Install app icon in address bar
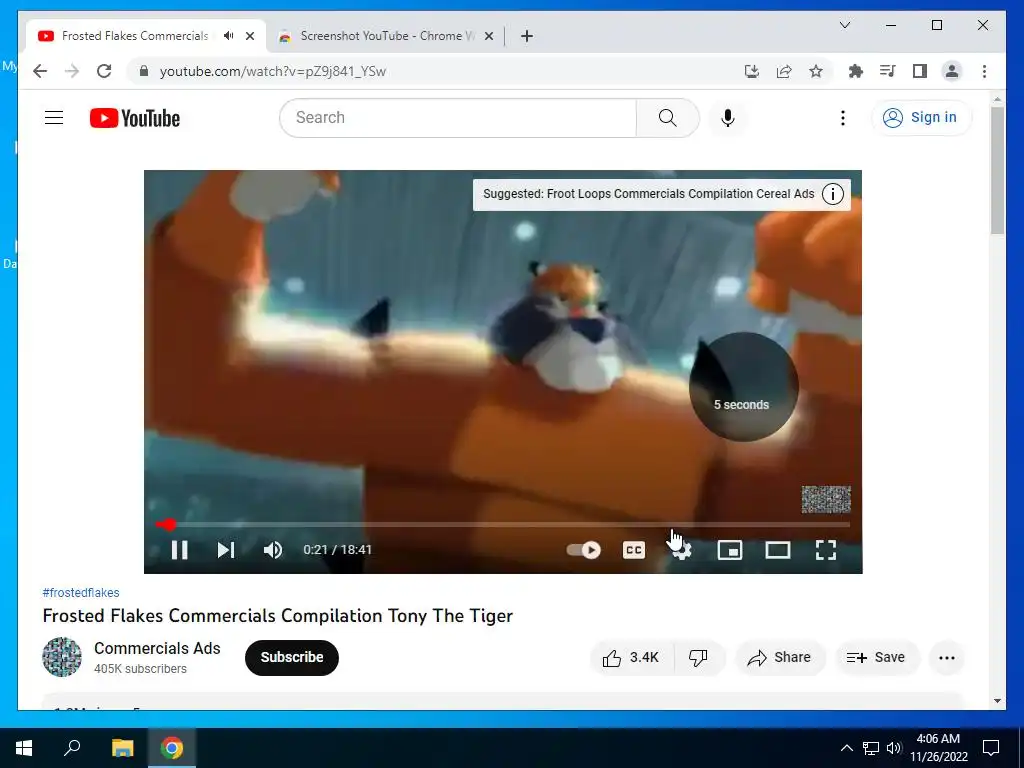 pos(752,71)
